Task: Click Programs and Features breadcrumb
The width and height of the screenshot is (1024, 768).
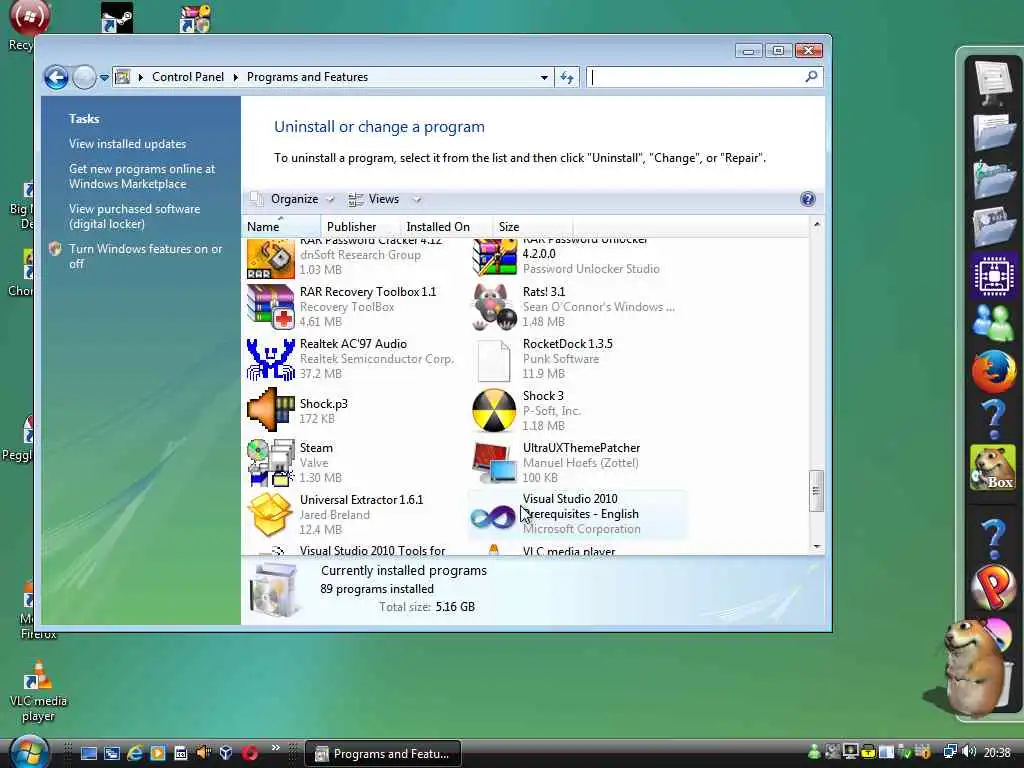Action: [307, 77]
